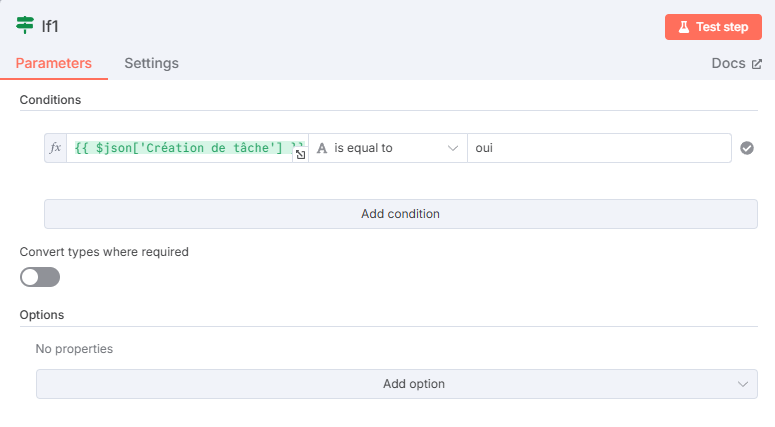Click the operator dropdown chevron arrow
Viewport: 775px width, 427px height.
point(453,148)
